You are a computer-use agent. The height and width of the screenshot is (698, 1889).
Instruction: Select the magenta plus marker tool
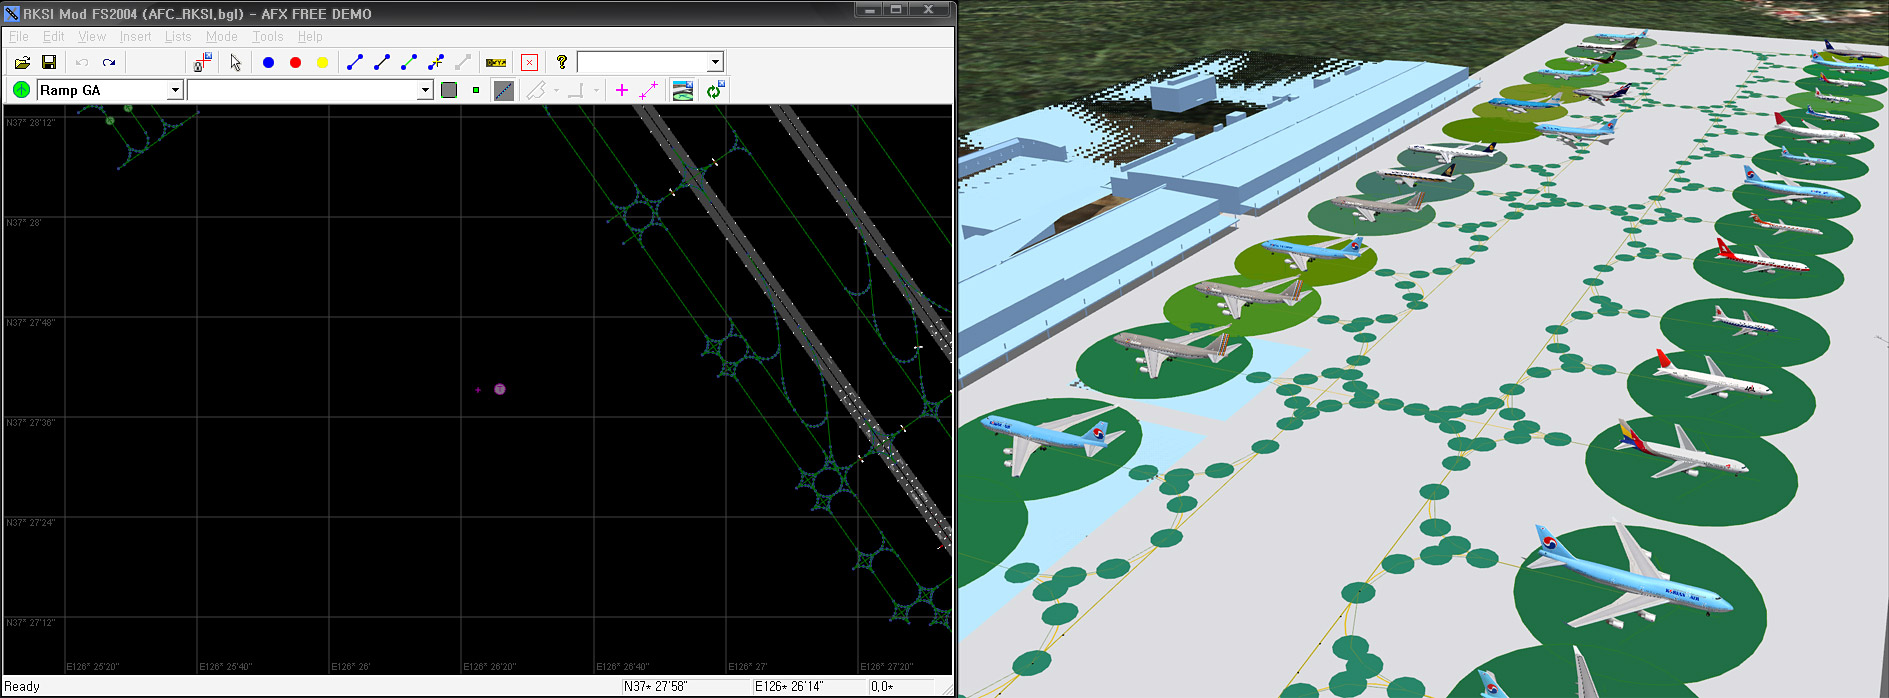tap(621, 90)
